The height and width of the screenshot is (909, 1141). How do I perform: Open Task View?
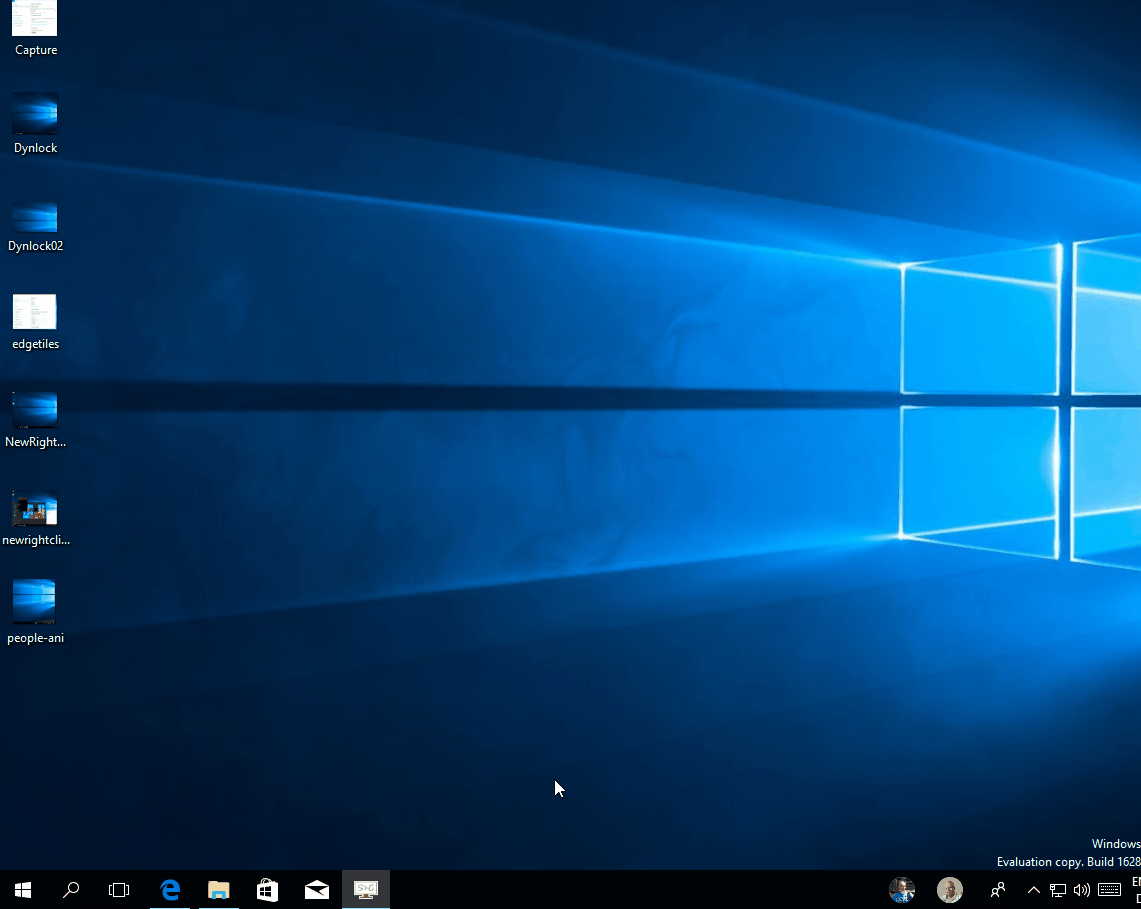pos(119,890)
